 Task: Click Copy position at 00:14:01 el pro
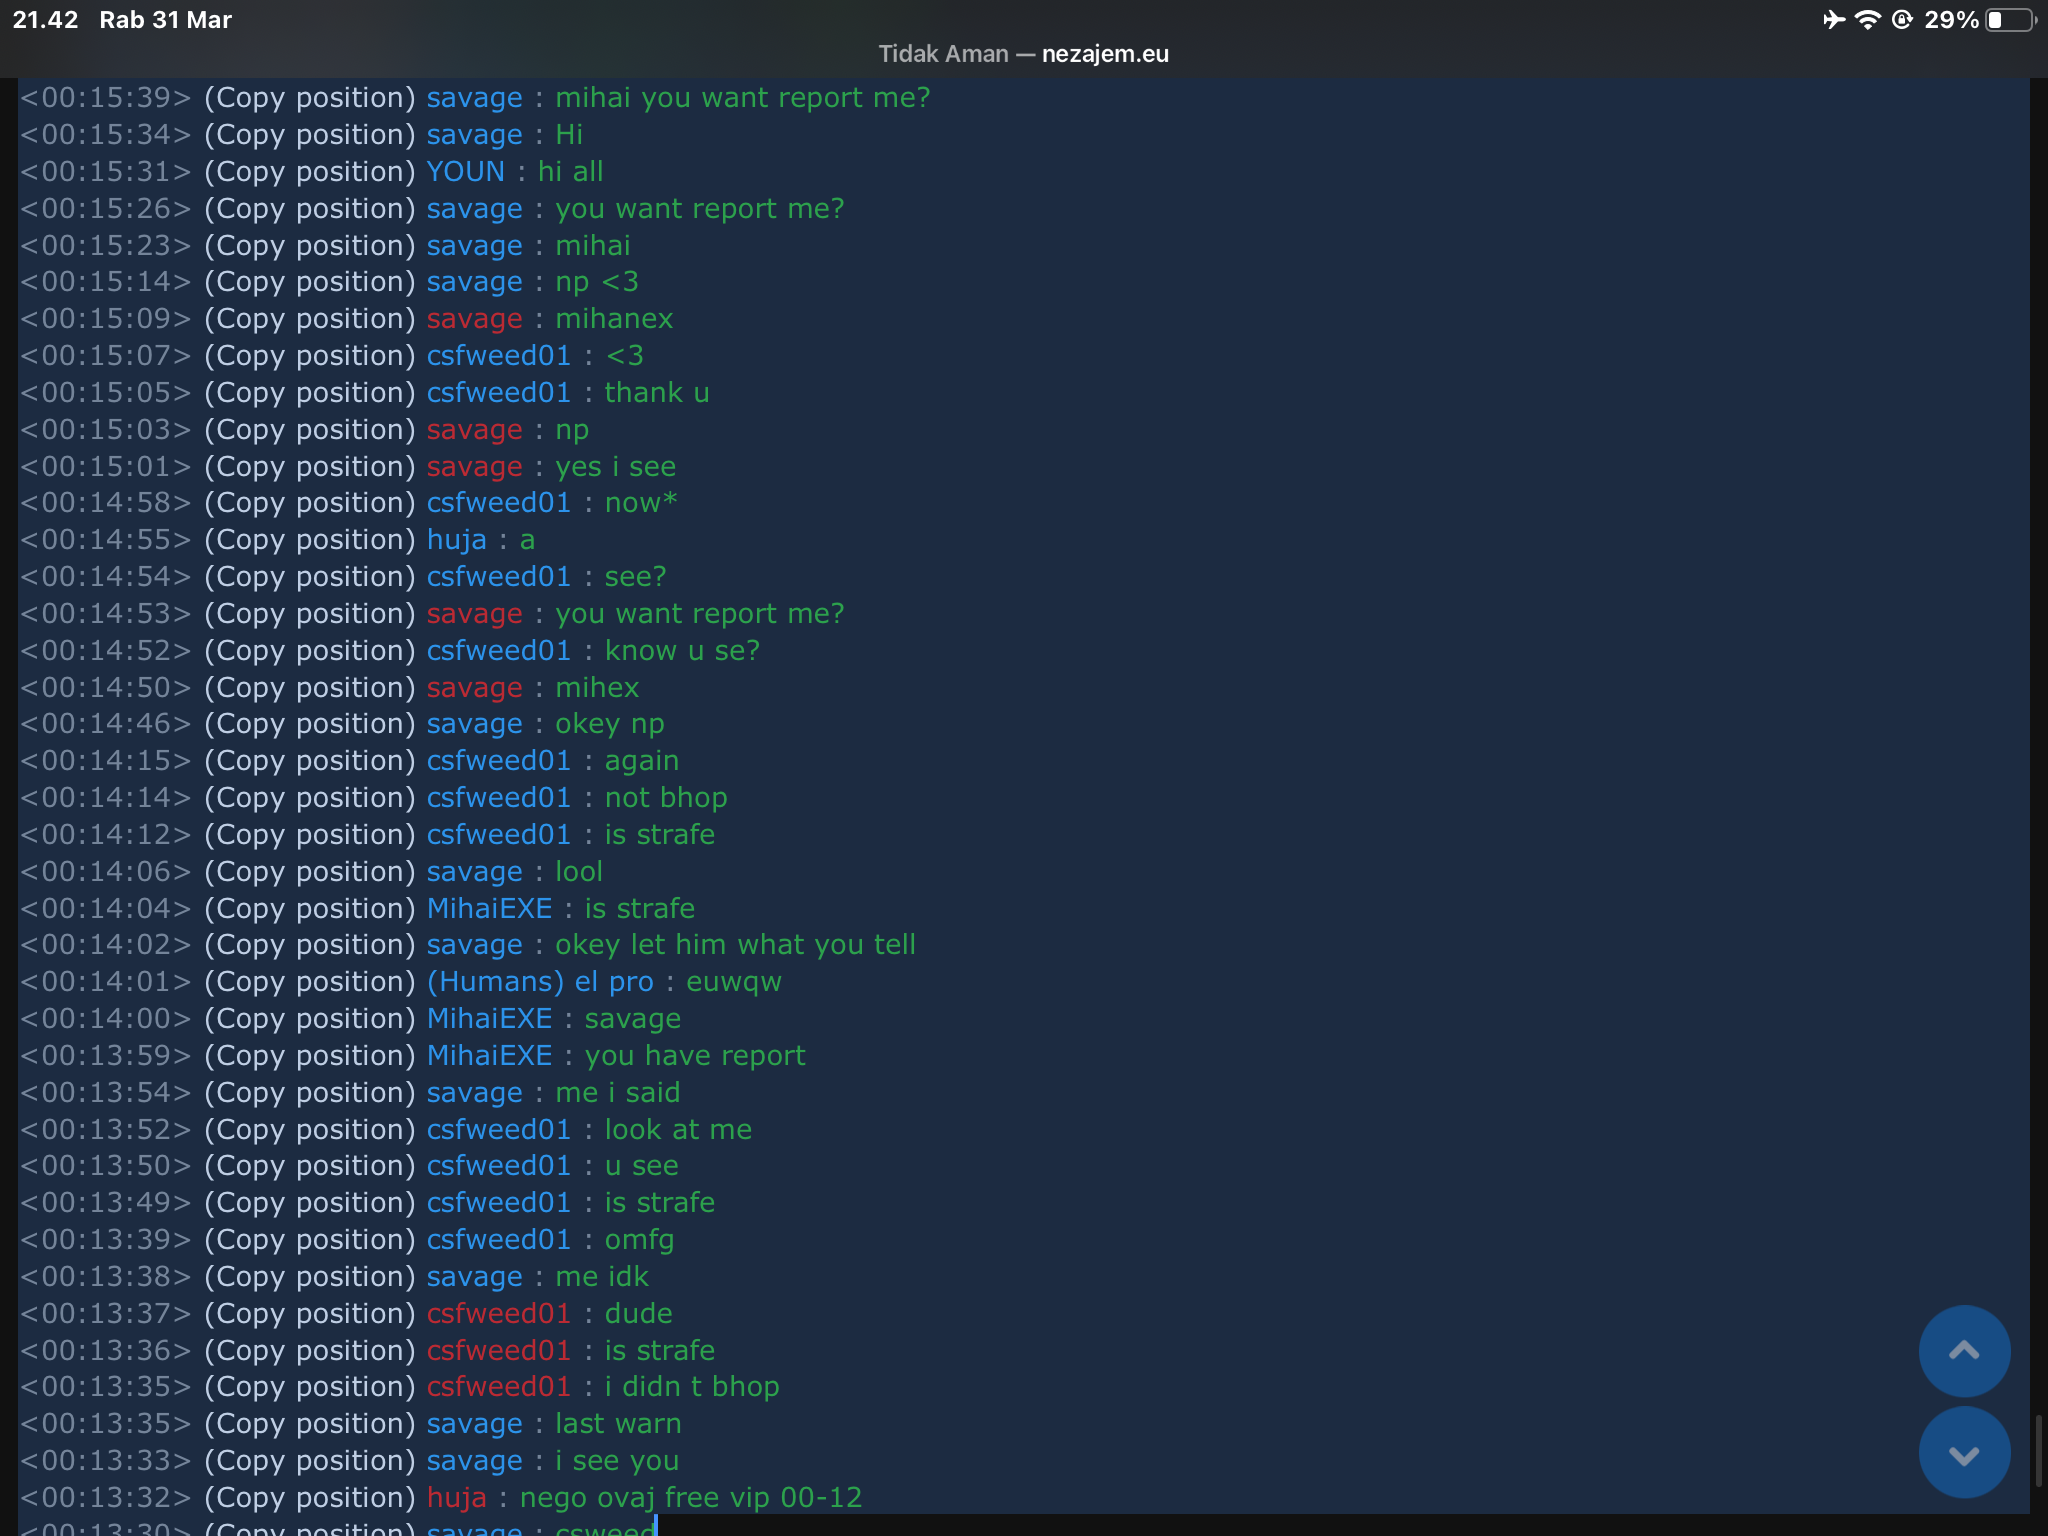pyautogui.click(x=310, y=982)
